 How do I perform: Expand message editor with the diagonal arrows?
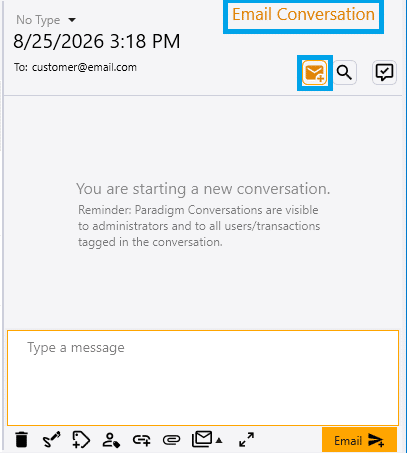tap(247, 440)
